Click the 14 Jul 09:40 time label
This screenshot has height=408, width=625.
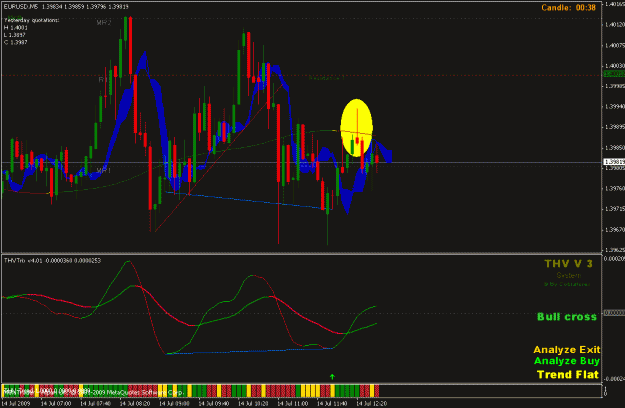(x=214, y=404)
